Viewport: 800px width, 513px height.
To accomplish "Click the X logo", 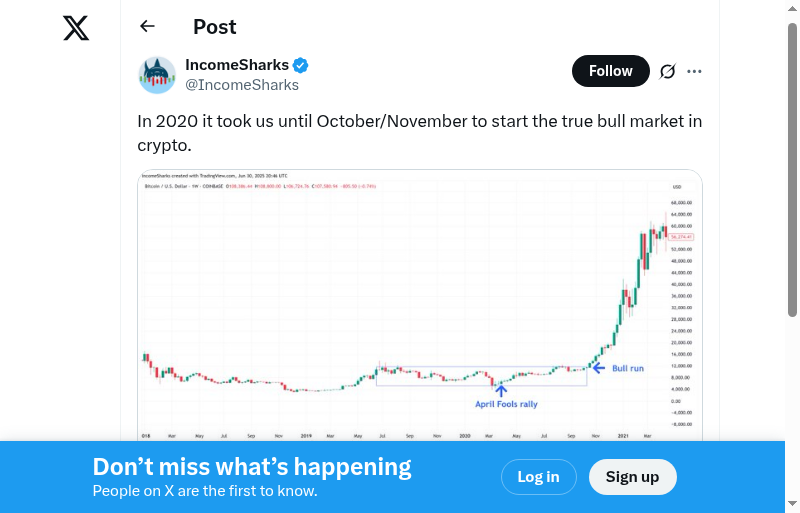I will pos(76,28).
